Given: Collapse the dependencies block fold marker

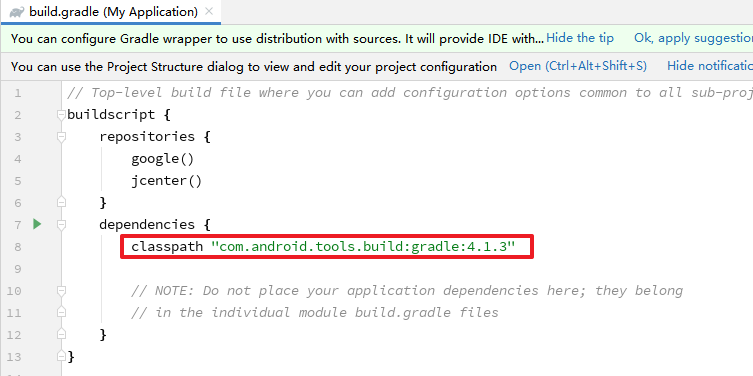Looking at the screenshot, I should (61, 224).
